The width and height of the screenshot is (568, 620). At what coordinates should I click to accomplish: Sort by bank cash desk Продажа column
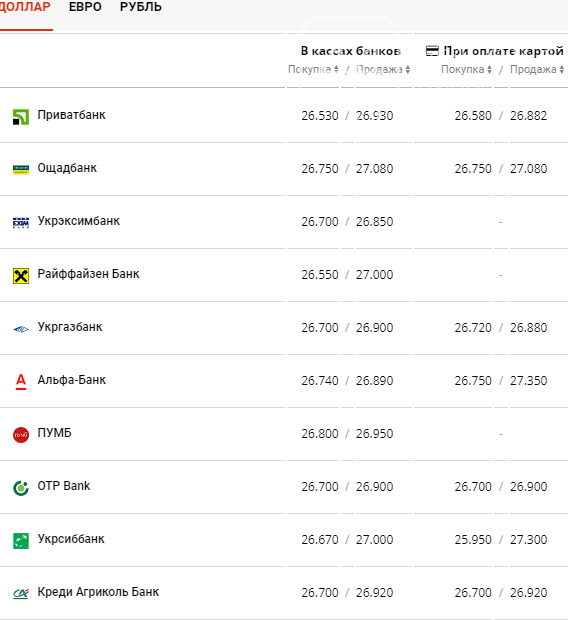(383, 69)
